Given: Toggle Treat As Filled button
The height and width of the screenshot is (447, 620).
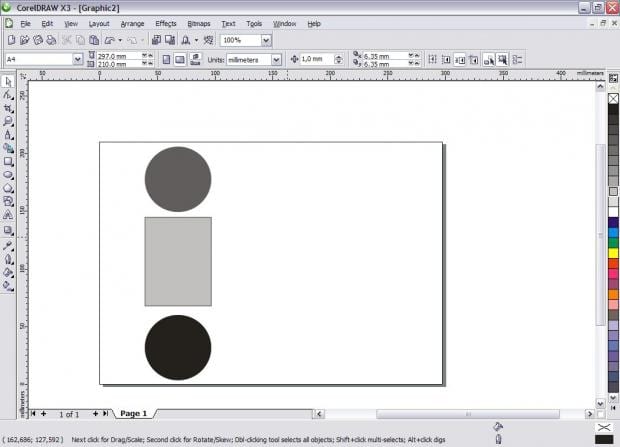Looking at the screenshot, I should (x=503, y=60).
